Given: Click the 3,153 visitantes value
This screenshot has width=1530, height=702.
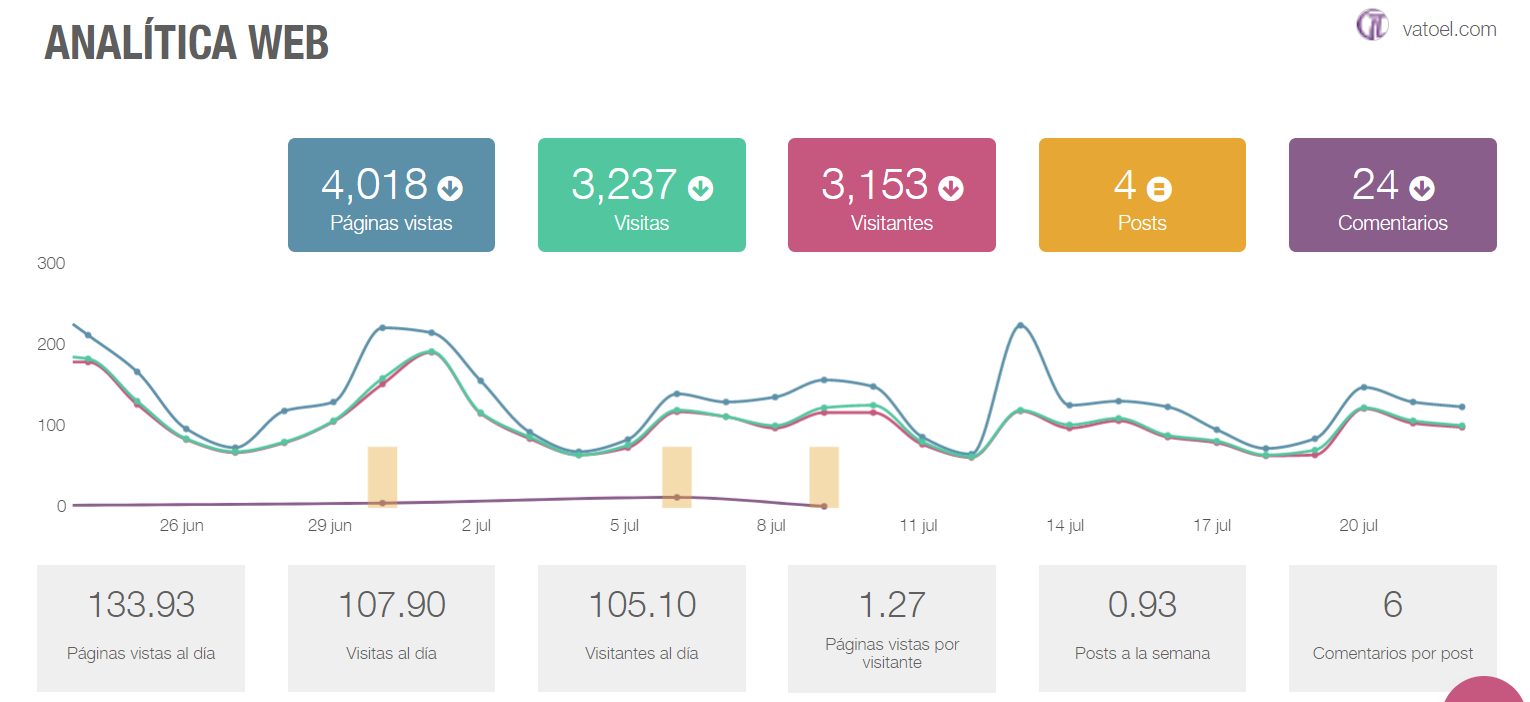Looking at the screenshot, I should point(875,185).
